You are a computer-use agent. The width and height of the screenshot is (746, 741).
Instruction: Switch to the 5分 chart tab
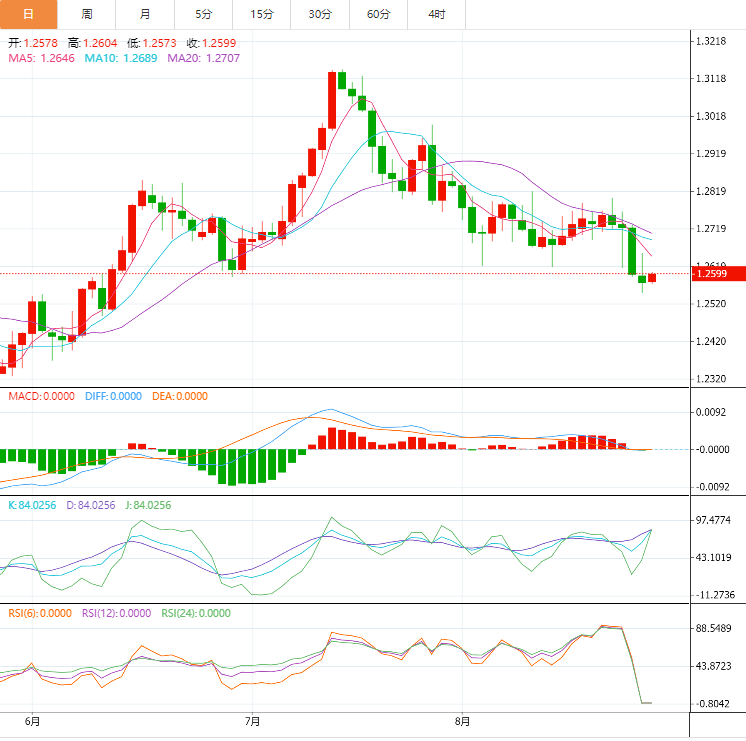coord(204,14)
